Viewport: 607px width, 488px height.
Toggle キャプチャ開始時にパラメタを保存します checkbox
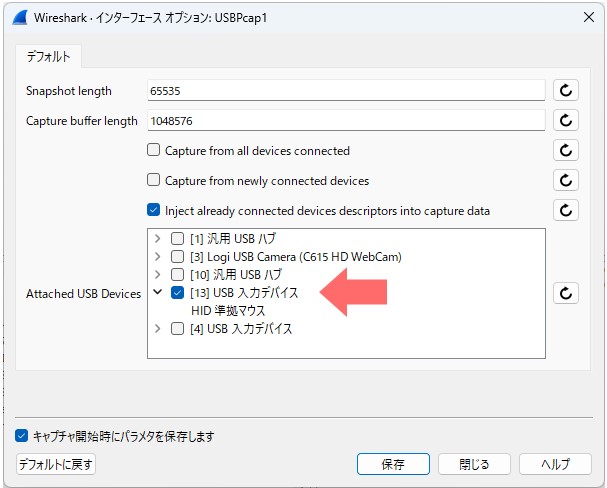22,436
